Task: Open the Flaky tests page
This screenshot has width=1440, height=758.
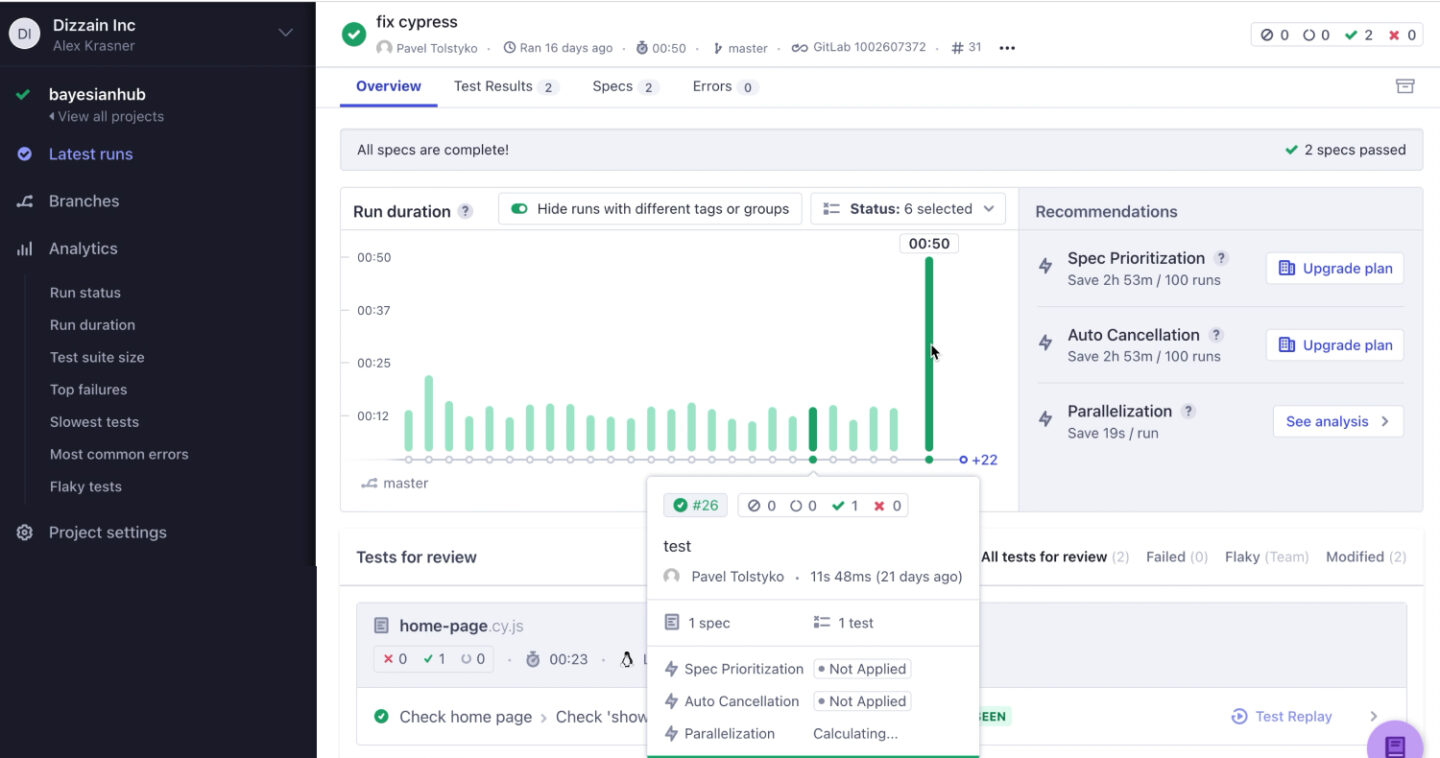Action: (x=86, y=487)
